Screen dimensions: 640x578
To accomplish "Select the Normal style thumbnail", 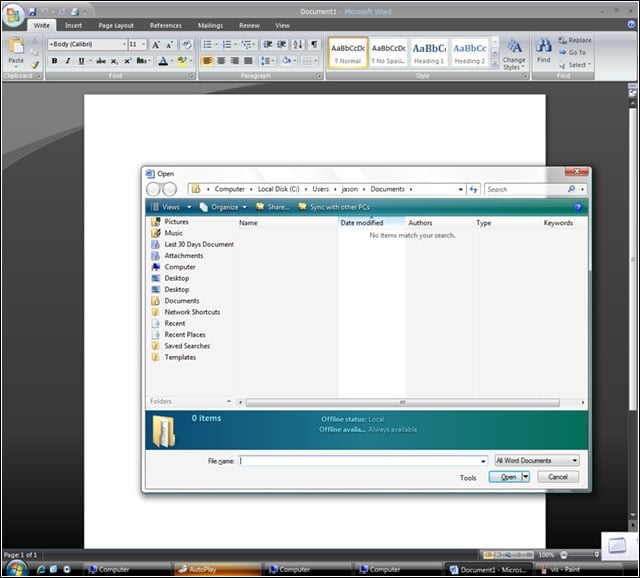I will point(348,53).
